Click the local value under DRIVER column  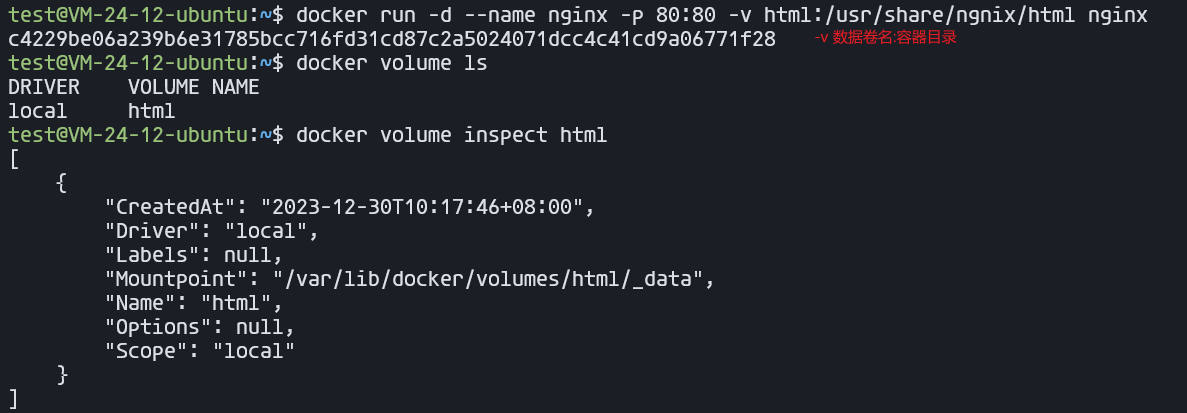(38, 111)
